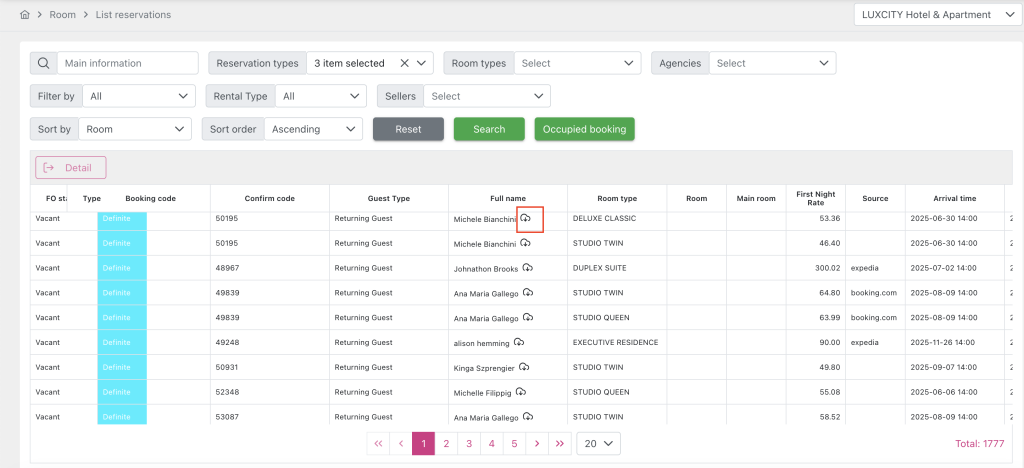Viewport: 1024px width, 468px height.
Task: Click the home icon in the breadcrumb
Action: tap(25, 15)
